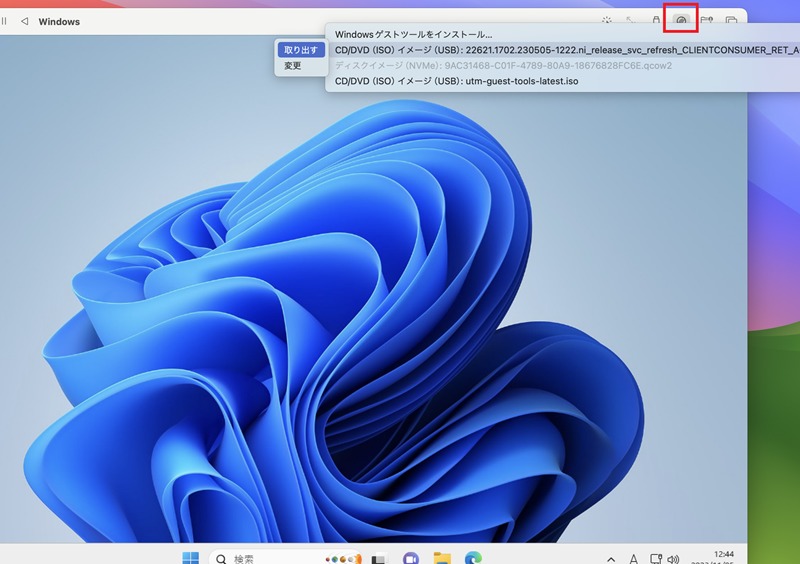Open the CD/DVD drive image toolbar icon

coord(681,20)
